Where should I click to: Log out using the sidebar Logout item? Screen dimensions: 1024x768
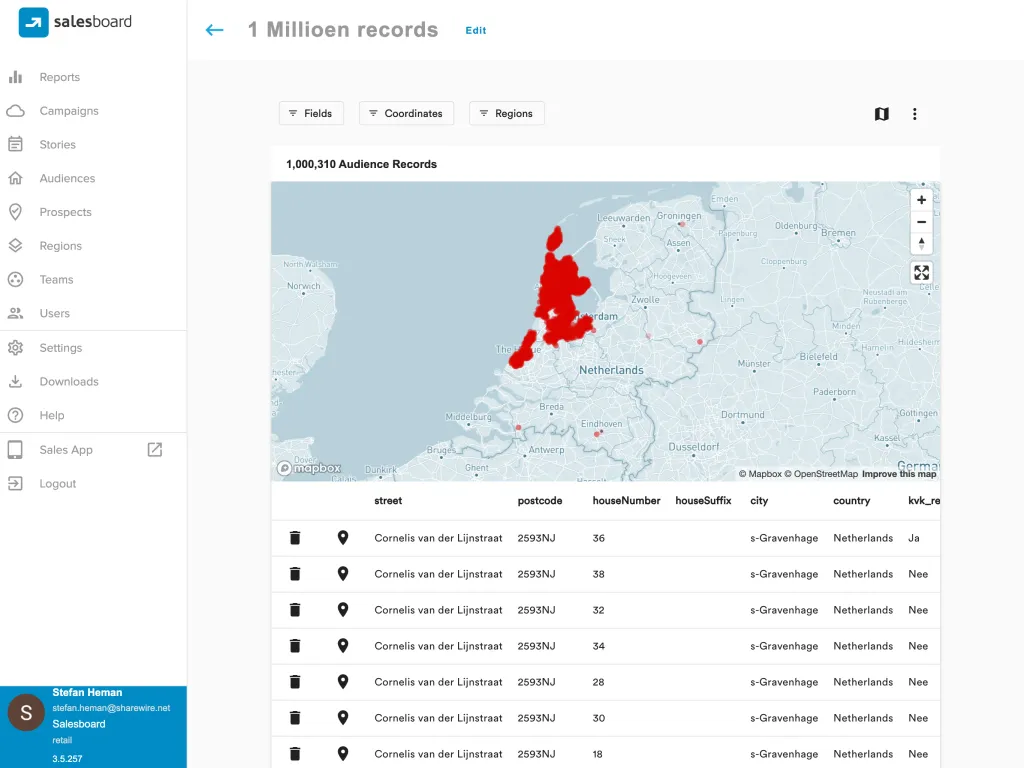[57, 484]
